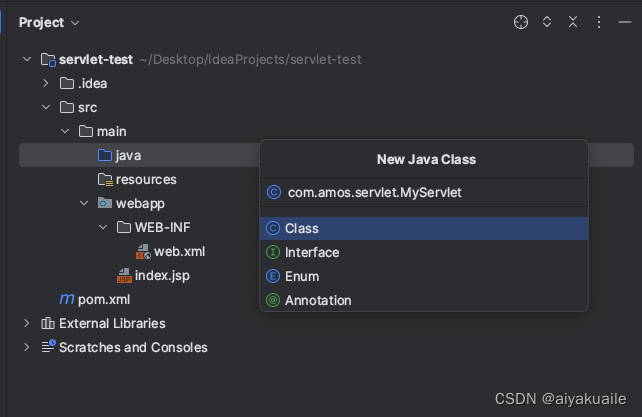Select index.jsp in the project tree
This screenshot has height=417, width=642.
162,275
